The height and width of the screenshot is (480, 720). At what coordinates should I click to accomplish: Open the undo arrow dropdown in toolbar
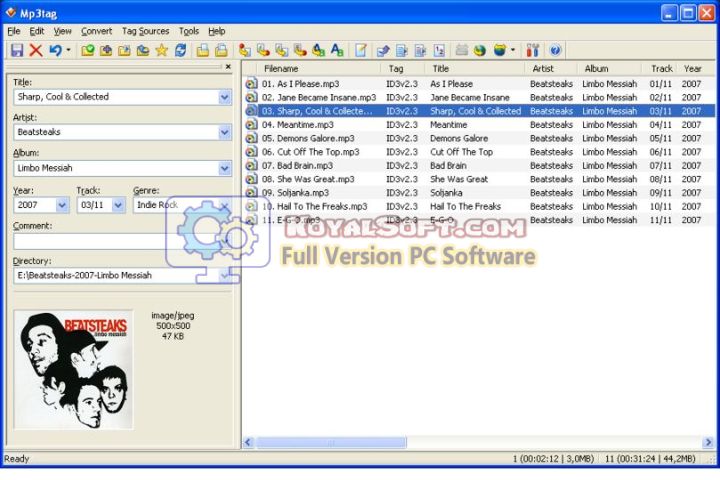coord(68,50)
